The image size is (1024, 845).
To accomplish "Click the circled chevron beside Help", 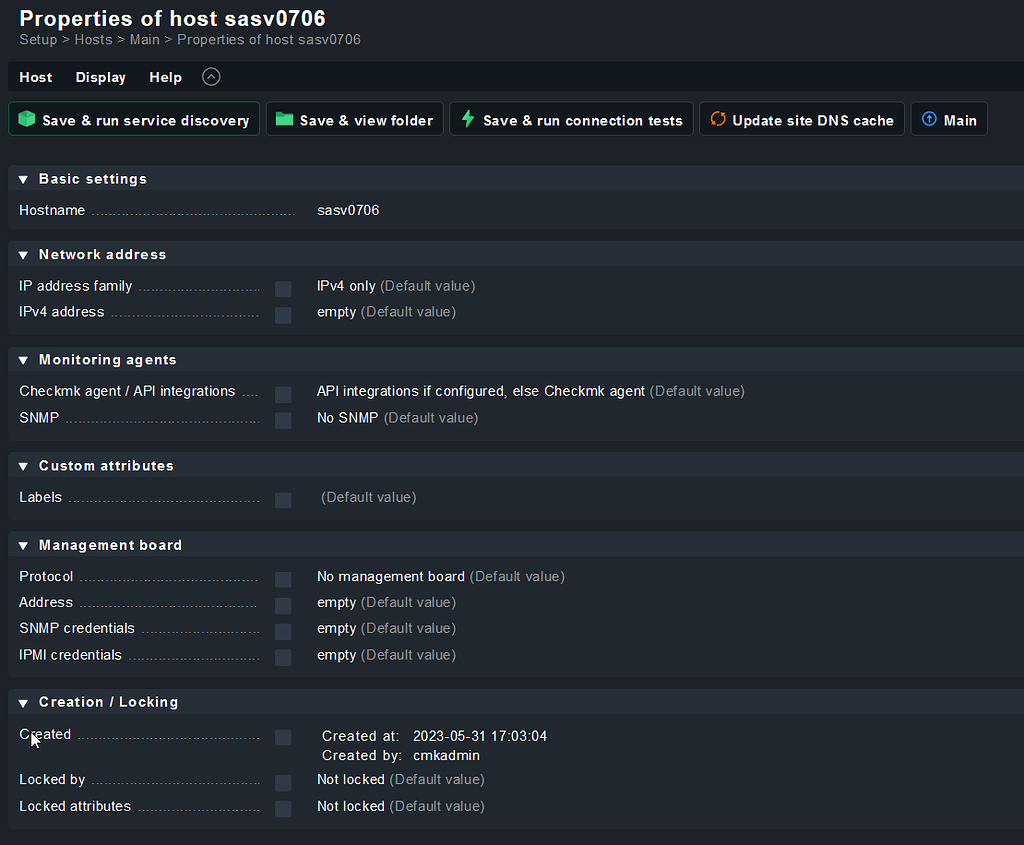I will (211, 77).
